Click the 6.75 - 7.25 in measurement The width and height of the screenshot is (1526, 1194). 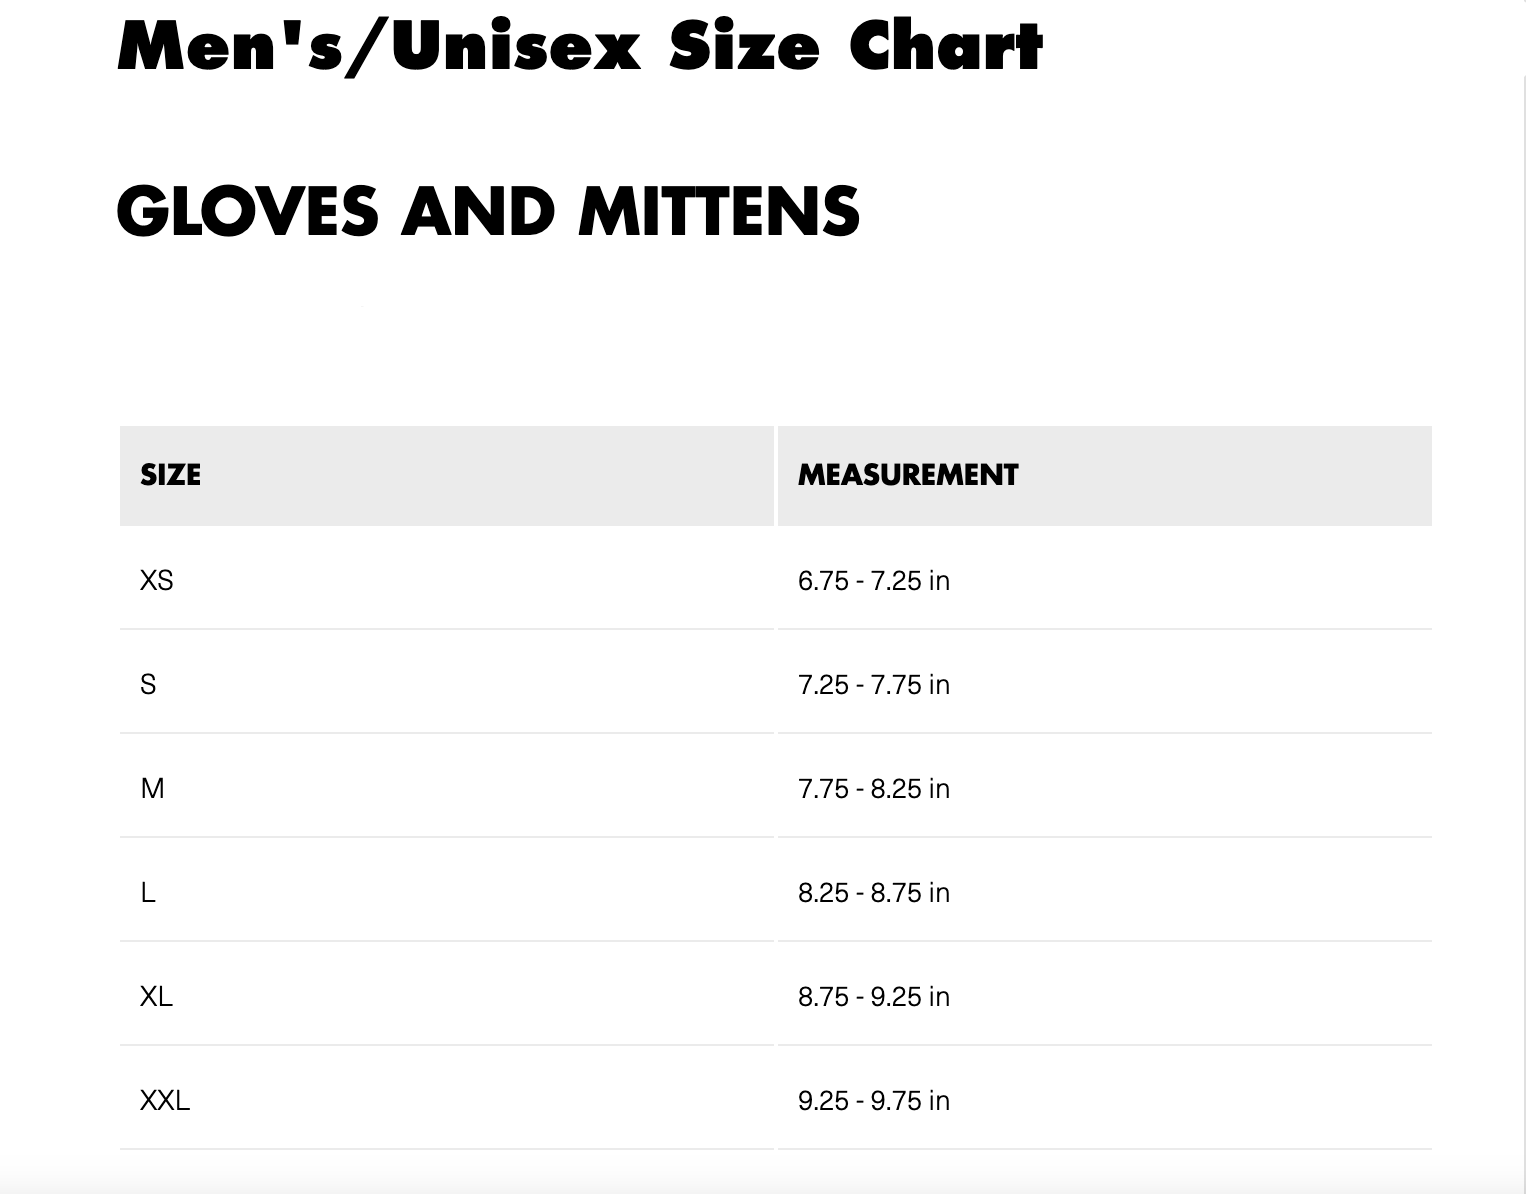(x=874, y=581)
